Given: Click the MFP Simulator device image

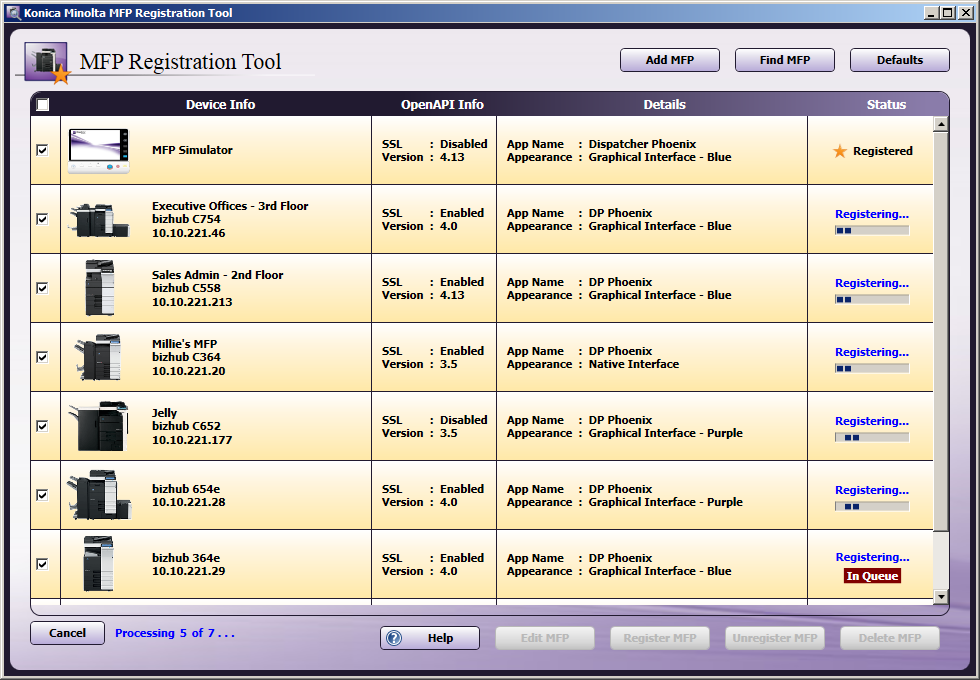Looking at the screenshot, I should point(99,151).
